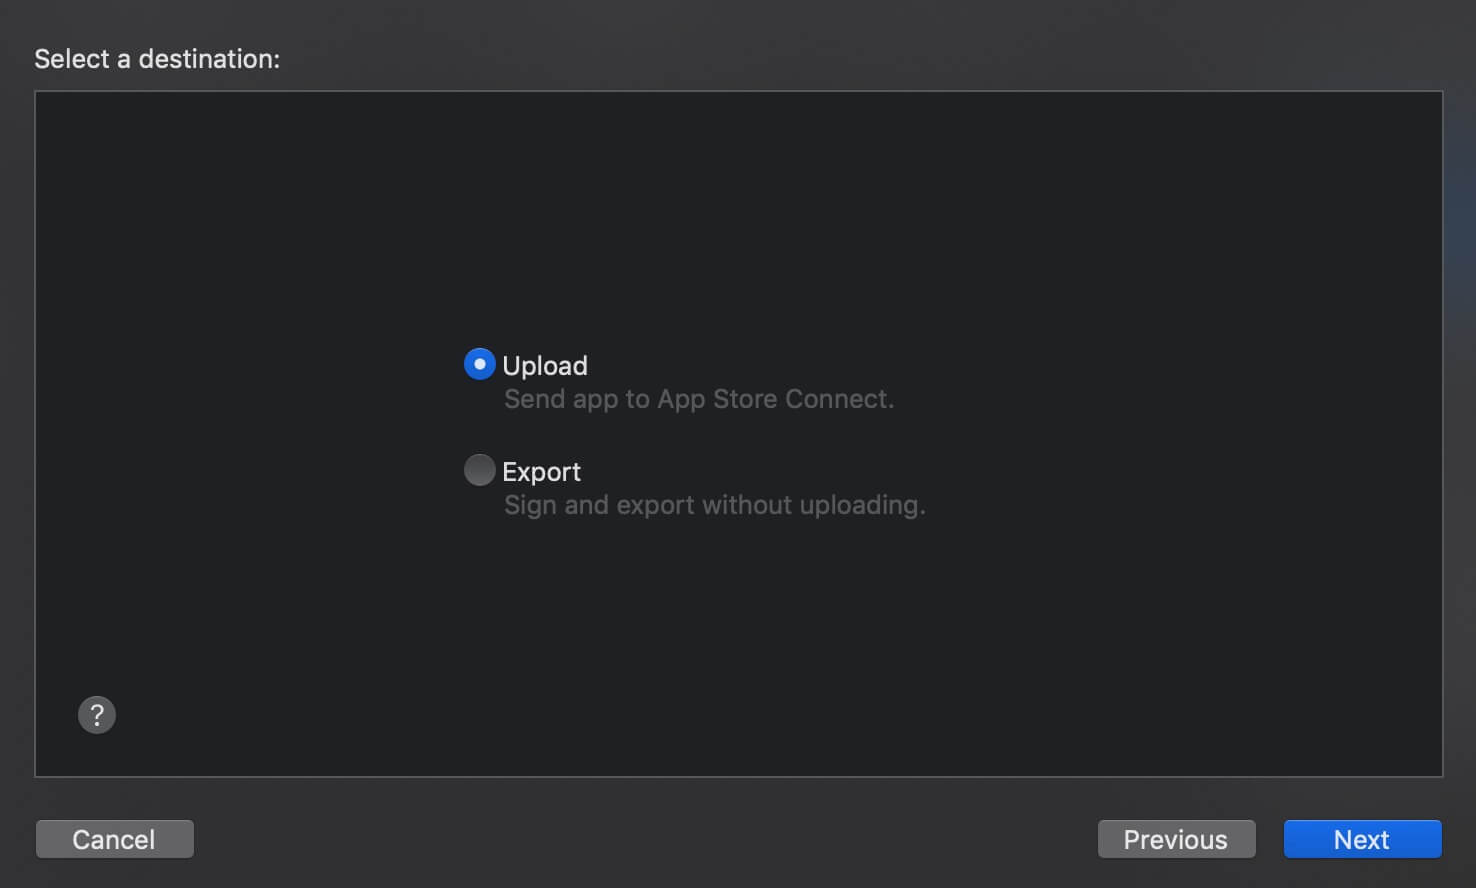Pick the App Store Connect upload option
The height and width of the screenshot is (888, 1476).
point(480,364)
